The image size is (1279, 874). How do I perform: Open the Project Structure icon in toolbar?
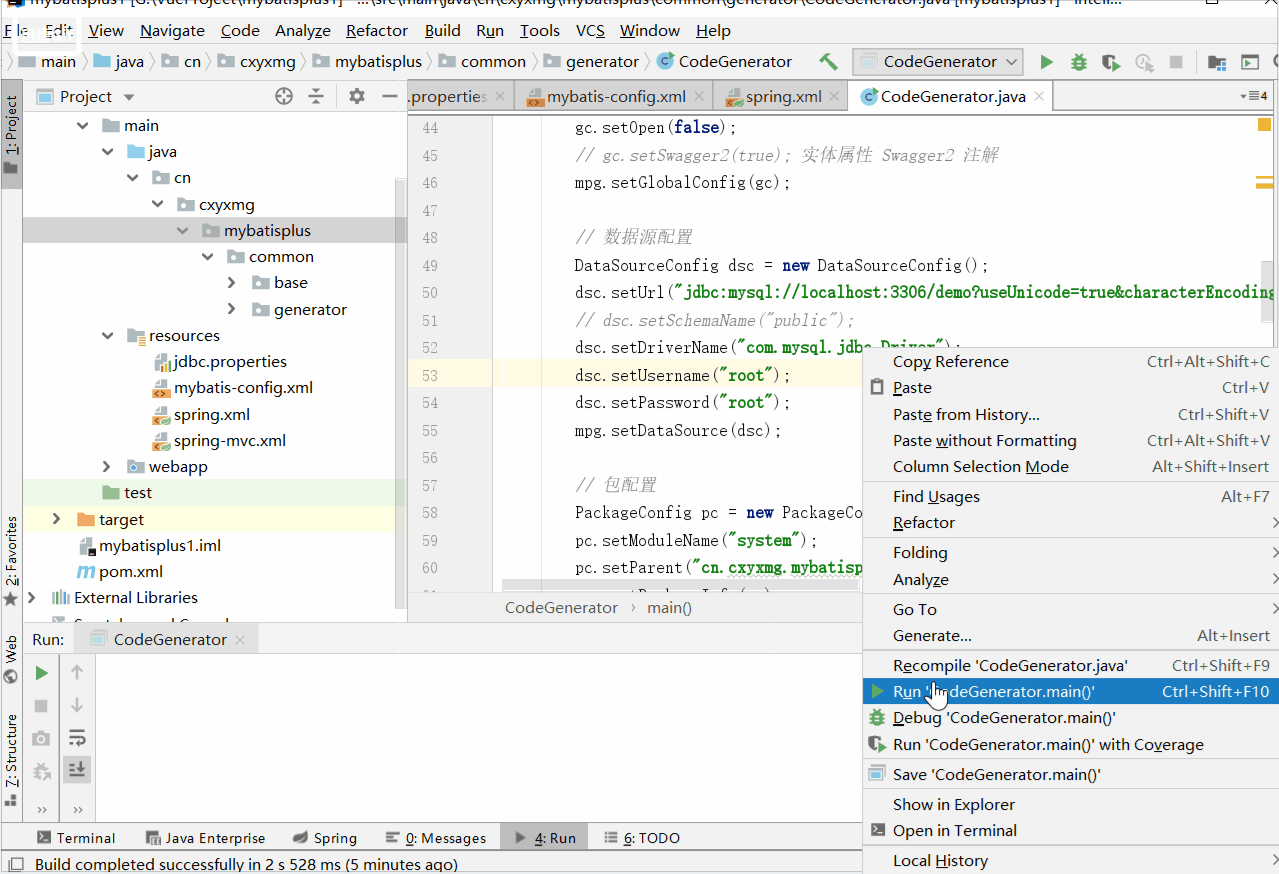(1217, 62)
